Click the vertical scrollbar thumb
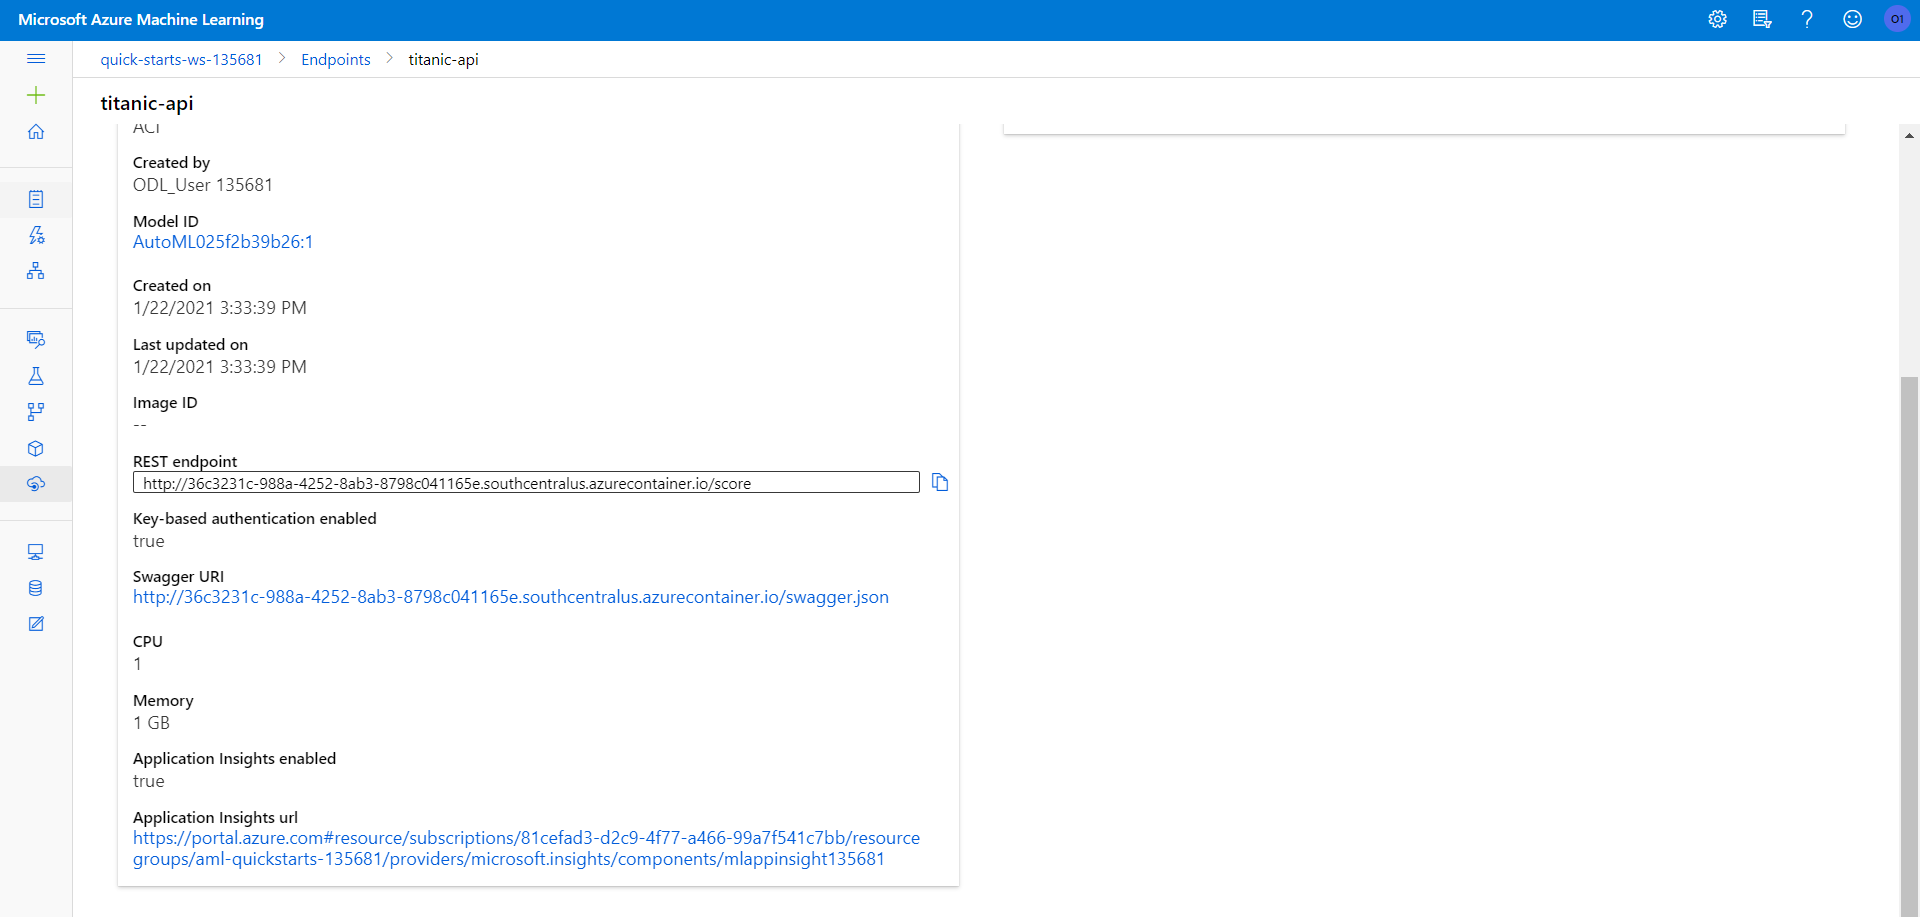 point(1909,646)
